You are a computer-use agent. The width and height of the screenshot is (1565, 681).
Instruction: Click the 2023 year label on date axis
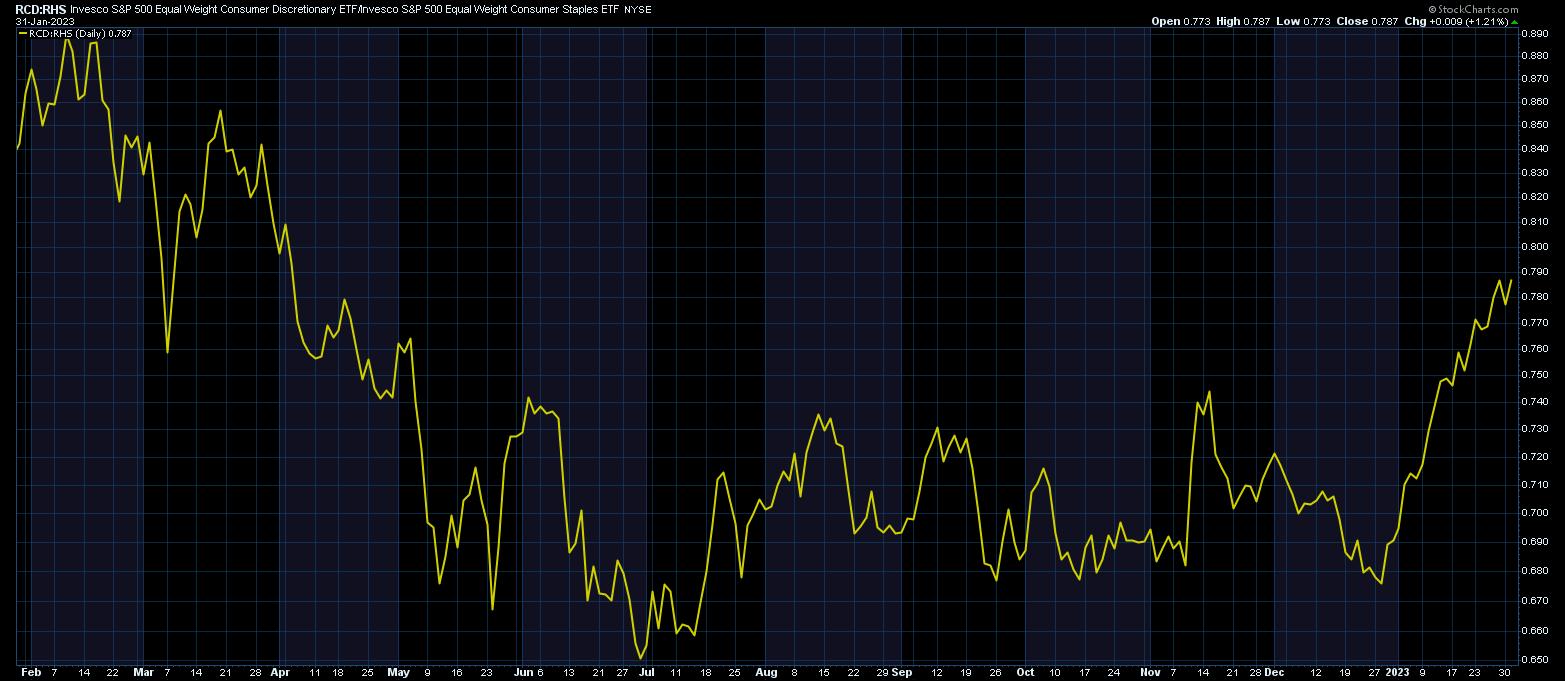point(1397,673)
